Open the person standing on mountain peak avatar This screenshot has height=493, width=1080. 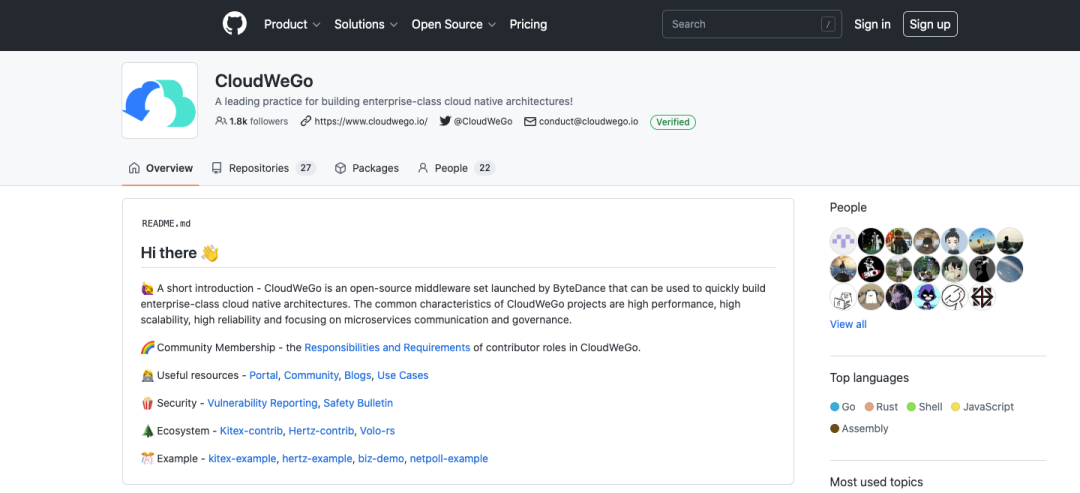point(843,269)
